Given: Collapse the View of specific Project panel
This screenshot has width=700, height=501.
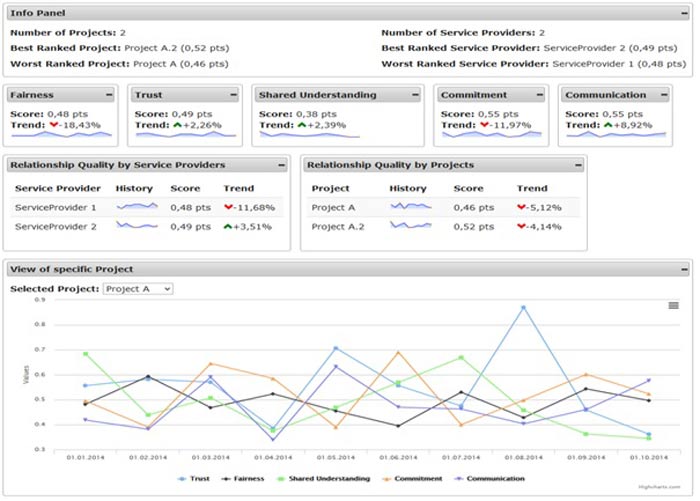Looking at the screenshot, I should [x=681, y=269].
